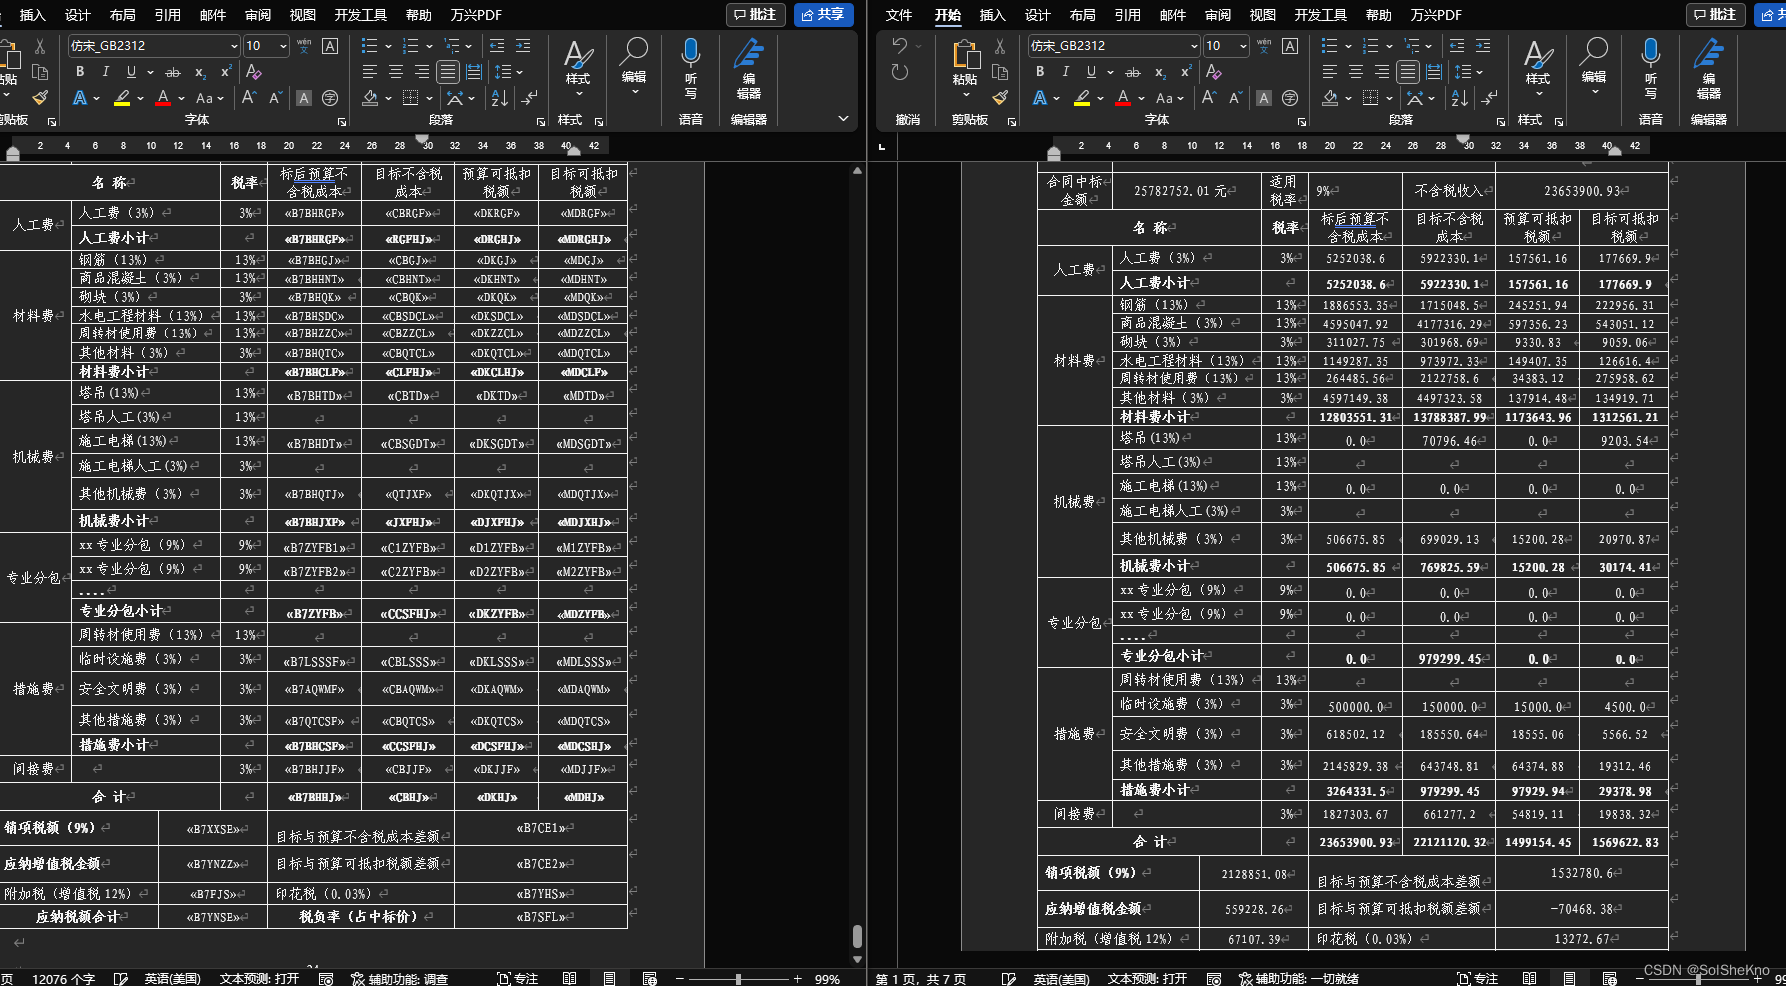This screenshot has width=1786, height=986.
Task: Click word count 12076 个字 in status bar
Action: point(63,979)
